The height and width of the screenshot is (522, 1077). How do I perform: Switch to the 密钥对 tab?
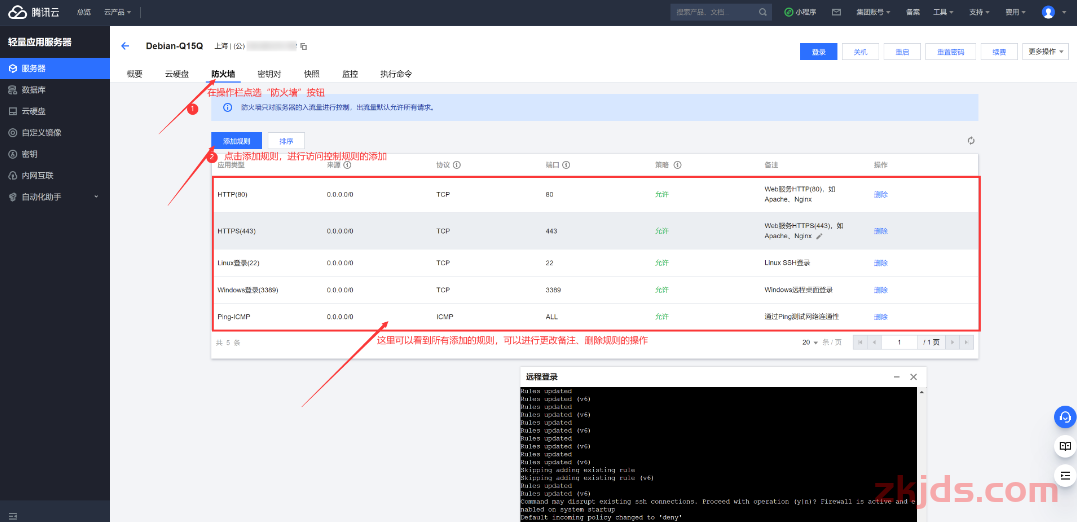click(x=269, y=73)
